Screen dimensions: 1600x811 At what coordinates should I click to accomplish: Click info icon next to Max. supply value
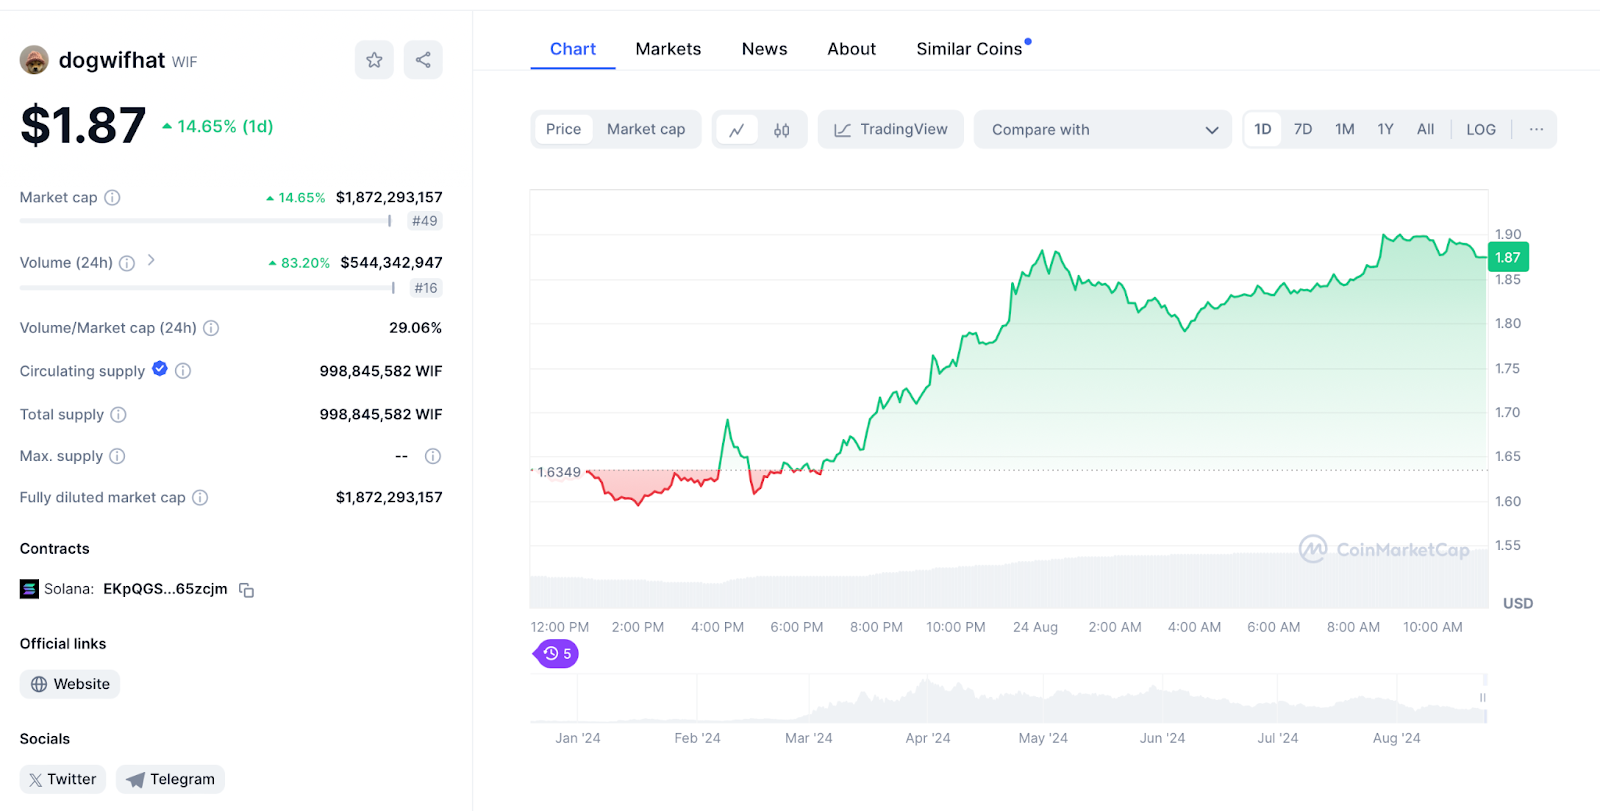[433, 456]
